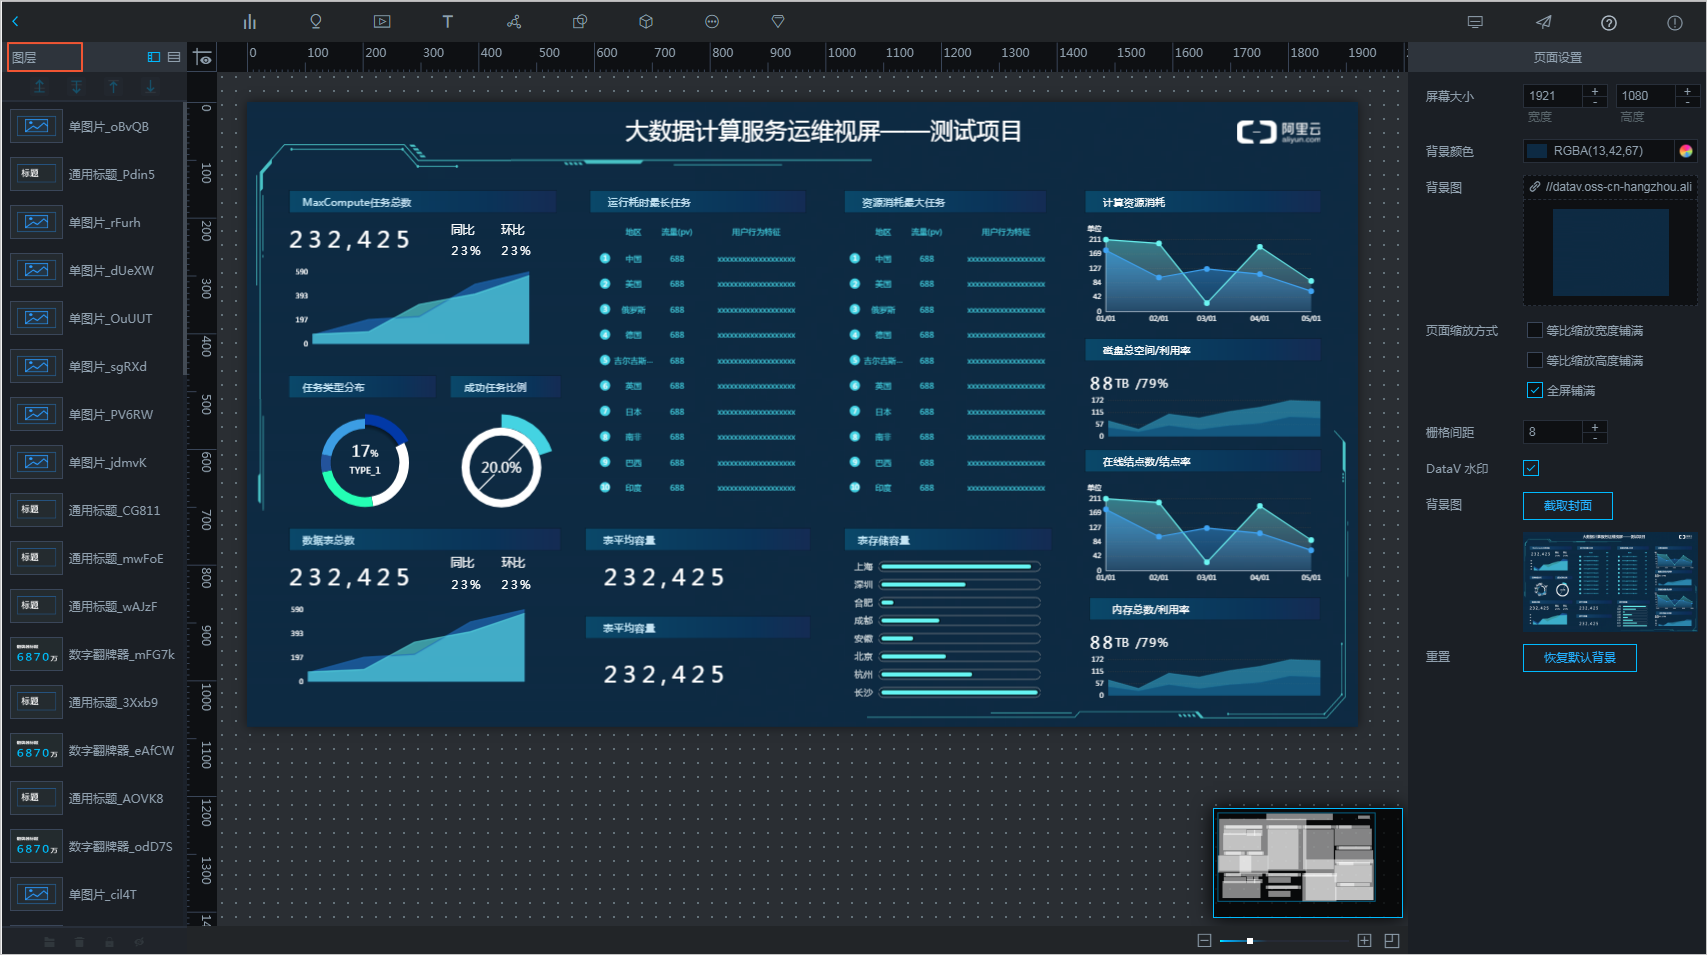Switch layers to list view

(174, 57)
